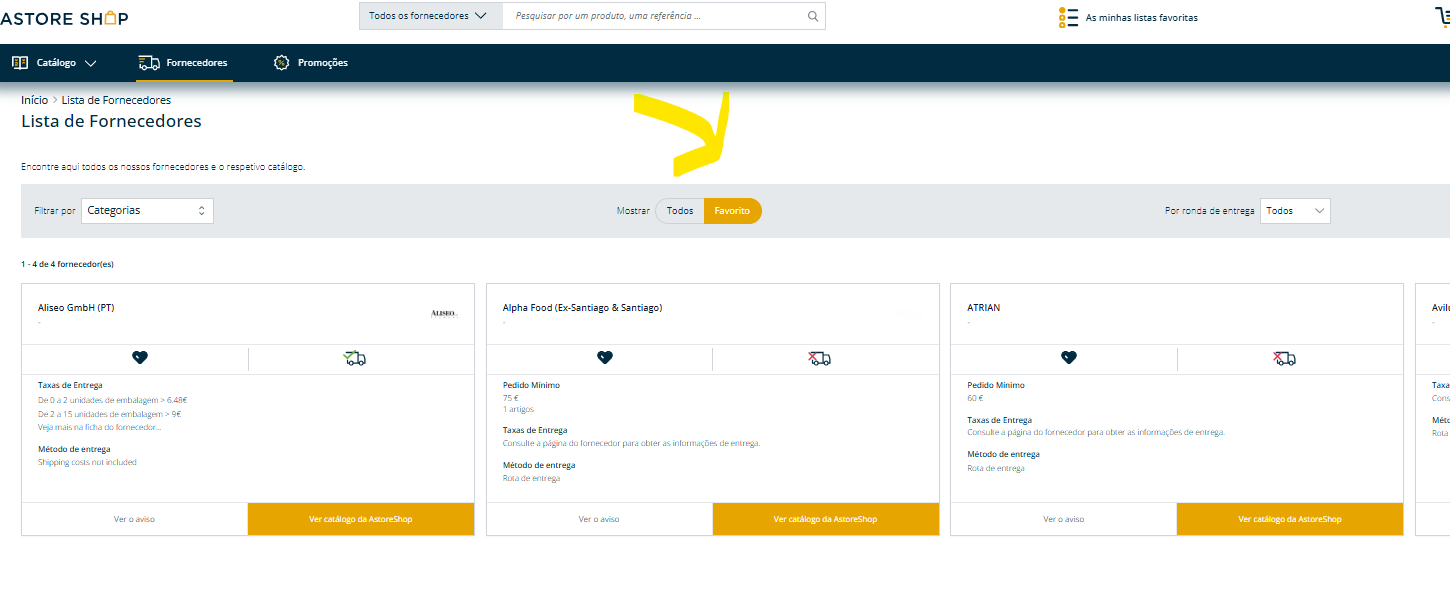Toggle favorite heart for Aliseo GmbH
The width and height of the screenshot is (1450, 604).
tap(140, 358)
